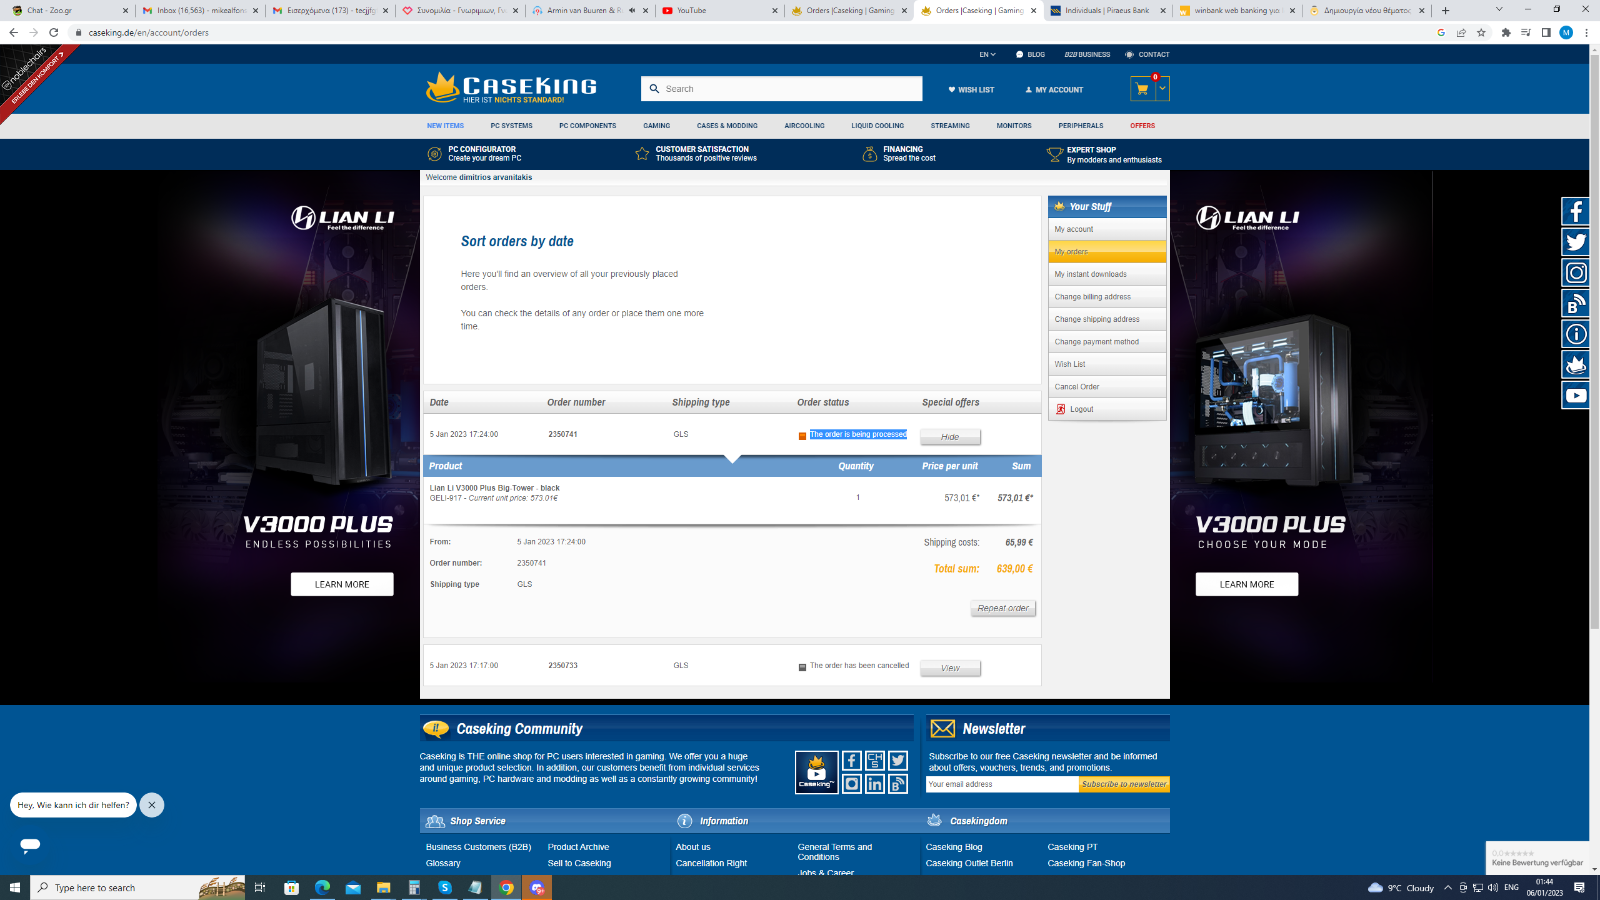Open WISH LIST in header
Viewport: 1600px width, 900px height.
pos(971,90)
